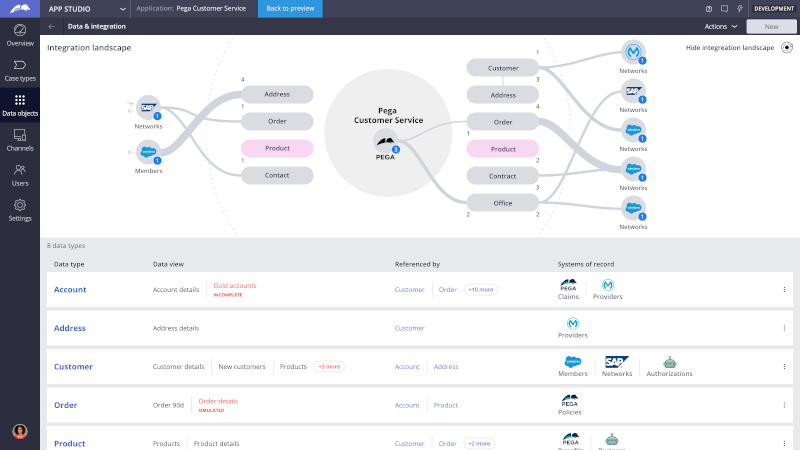Click the Back to preview button
This screenshot has width=800, height=450.
tap(290, 8)
